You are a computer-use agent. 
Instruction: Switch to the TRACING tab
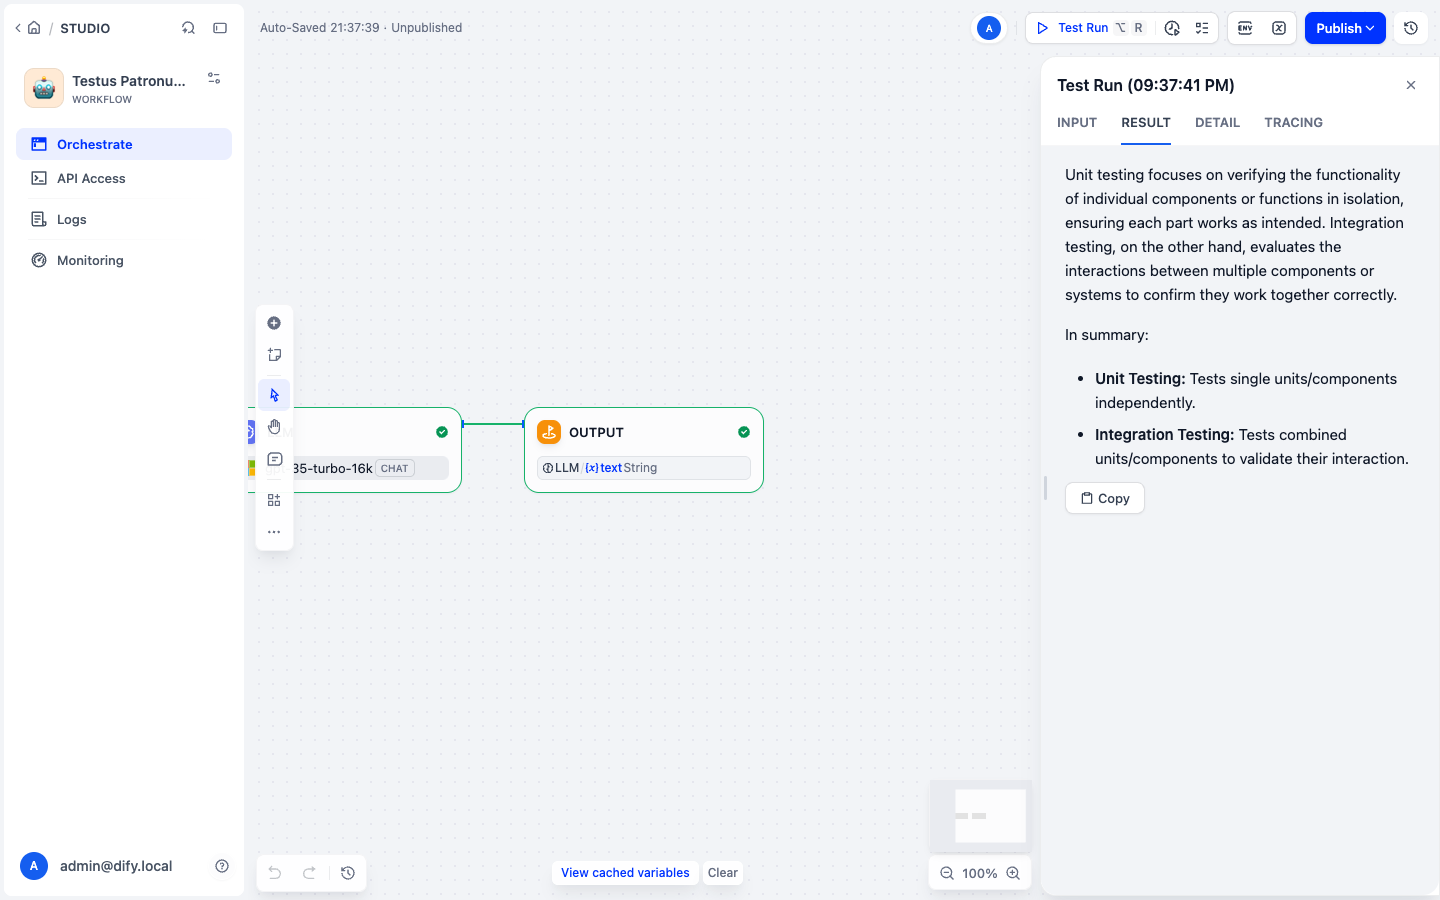pos(1293,122)
